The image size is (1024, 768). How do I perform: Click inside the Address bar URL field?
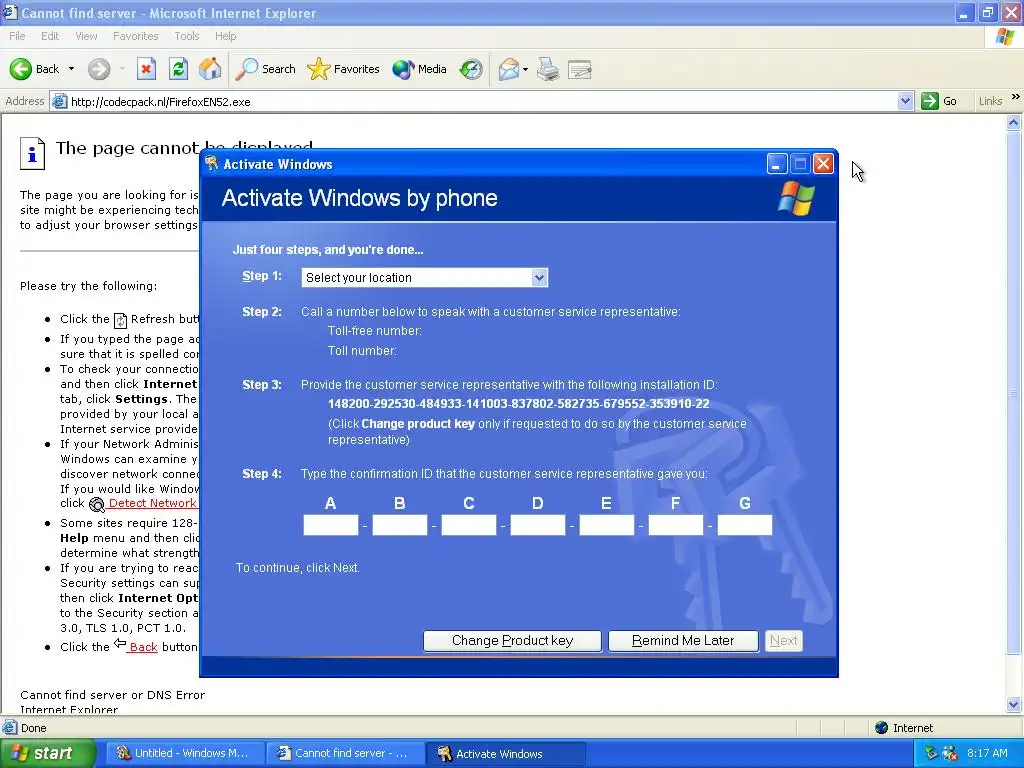(480, 101)
